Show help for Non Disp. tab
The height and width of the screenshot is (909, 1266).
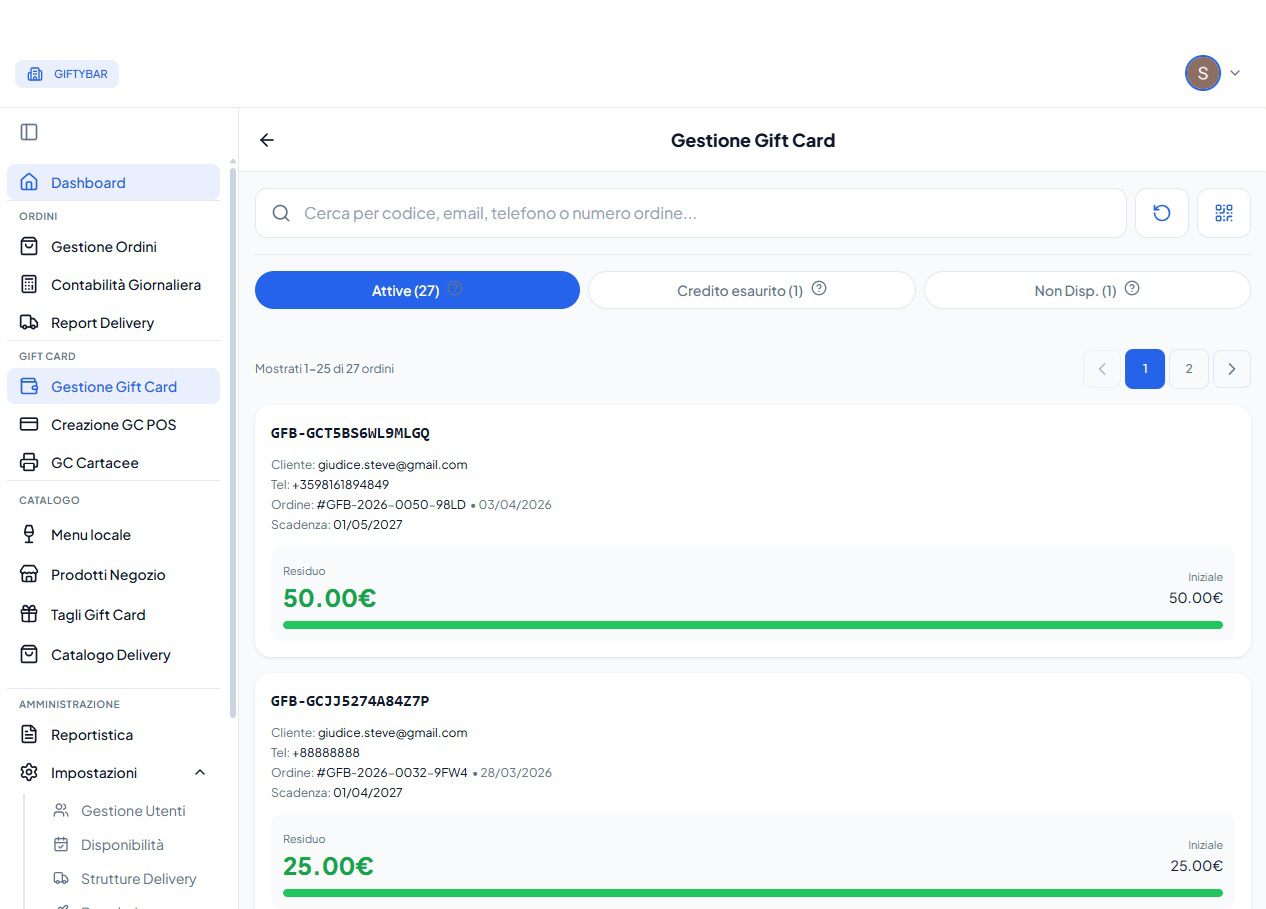1132,289
